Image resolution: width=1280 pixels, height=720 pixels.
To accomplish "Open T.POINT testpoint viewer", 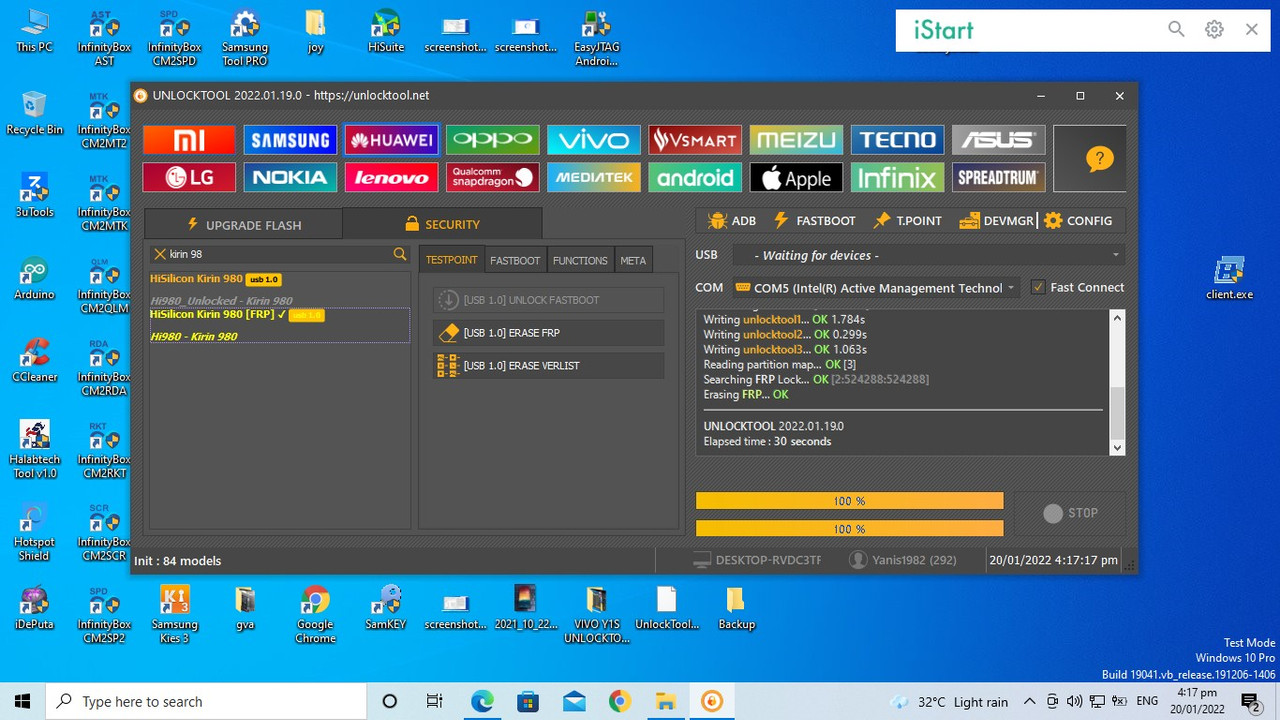I will point(907,221).
